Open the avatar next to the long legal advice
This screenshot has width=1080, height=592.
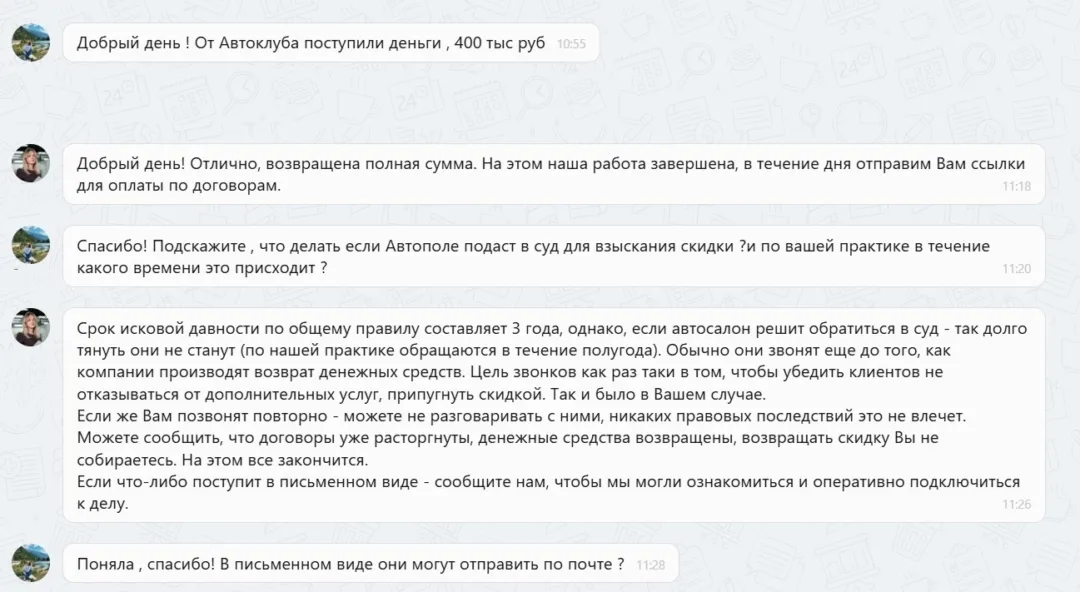(30, 325)
